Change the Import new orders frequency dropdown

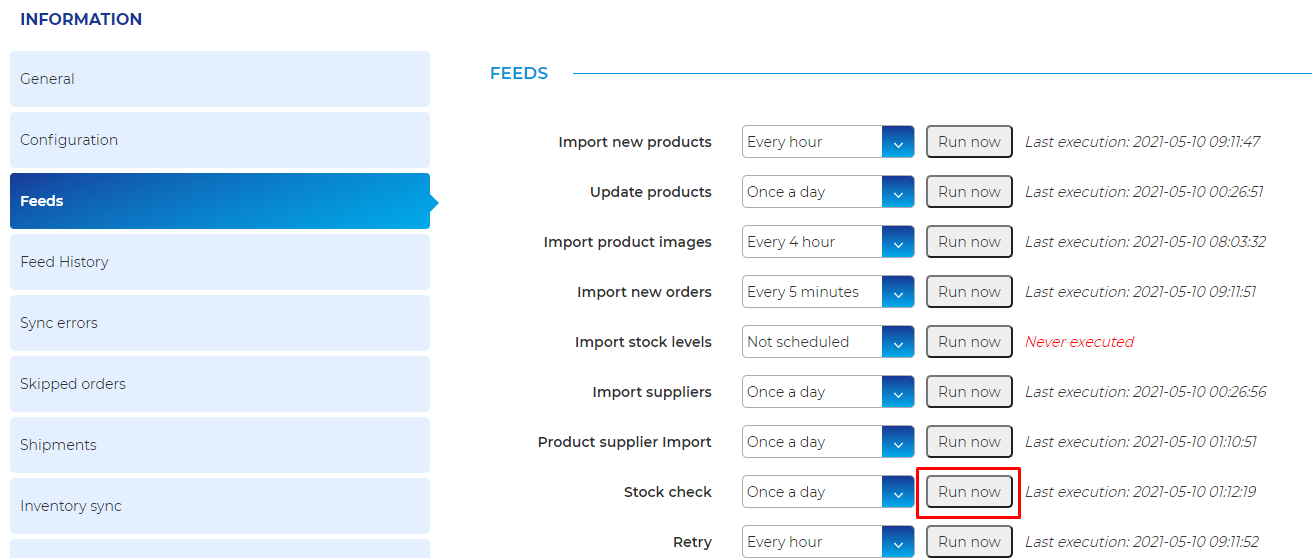click(x=828, y=292)
